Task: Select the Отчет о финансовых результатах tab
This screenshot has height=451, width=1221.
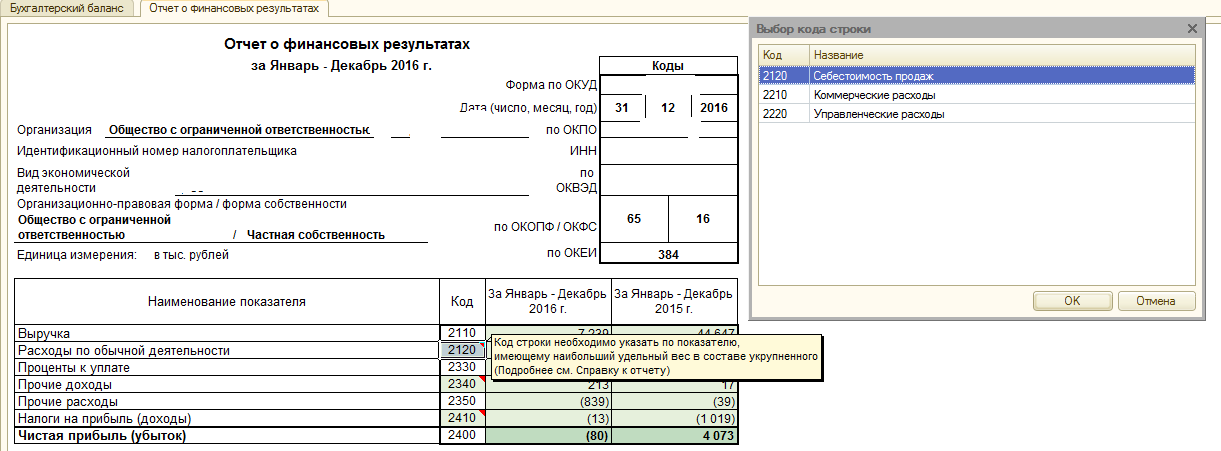Action: pyautogui.click(x=234, y=9)
